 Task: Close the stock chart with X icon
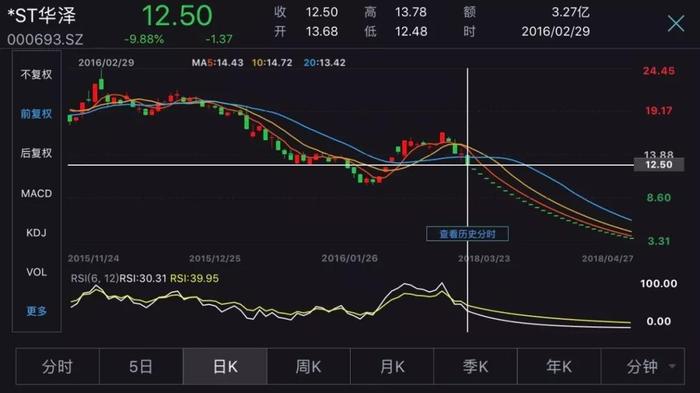click(x=675, y=23)
